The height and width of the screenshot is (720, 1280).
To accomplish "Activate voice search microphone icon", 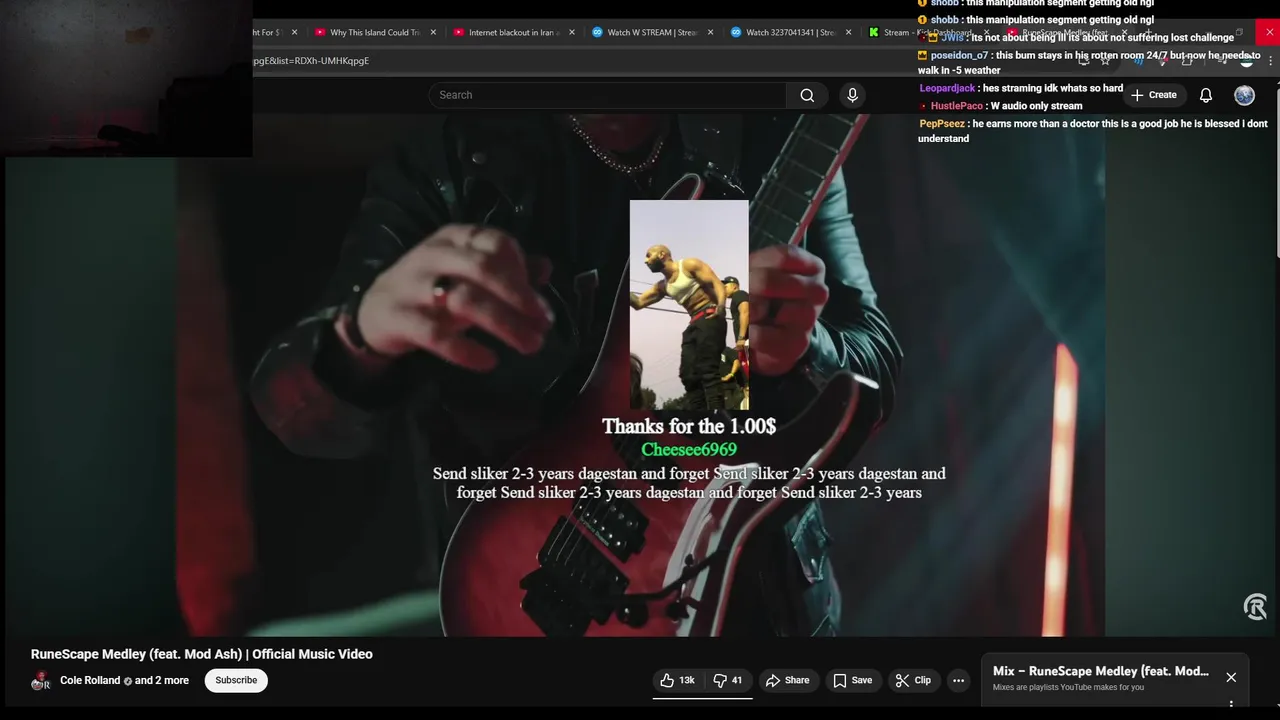I will [852, 95].
